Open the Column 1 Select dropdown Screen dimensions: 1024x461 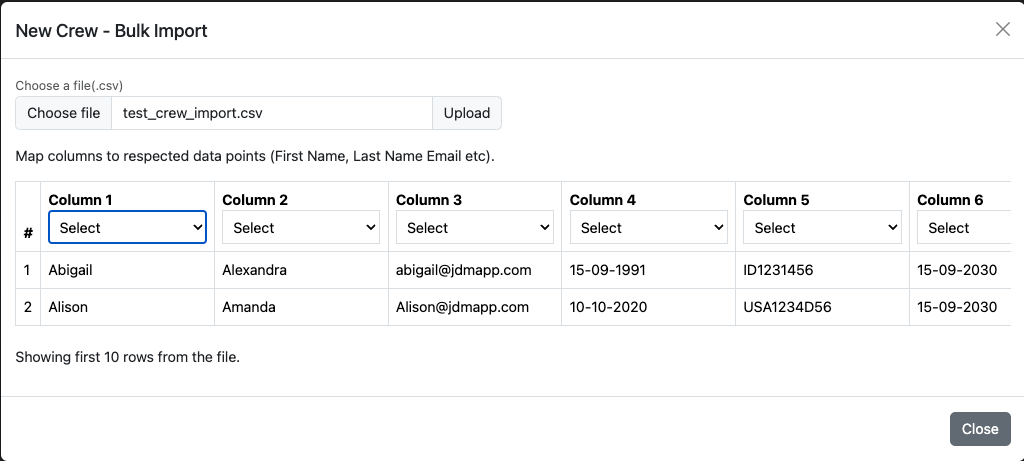(128, 228)
